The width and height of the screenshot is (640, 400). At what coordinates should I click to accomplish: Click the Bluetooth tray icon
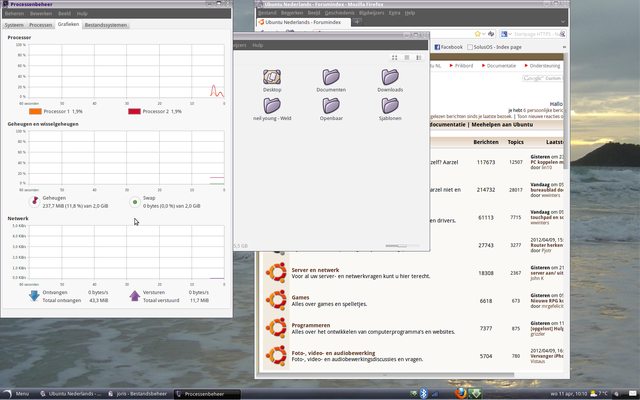[x=423, y=393]
